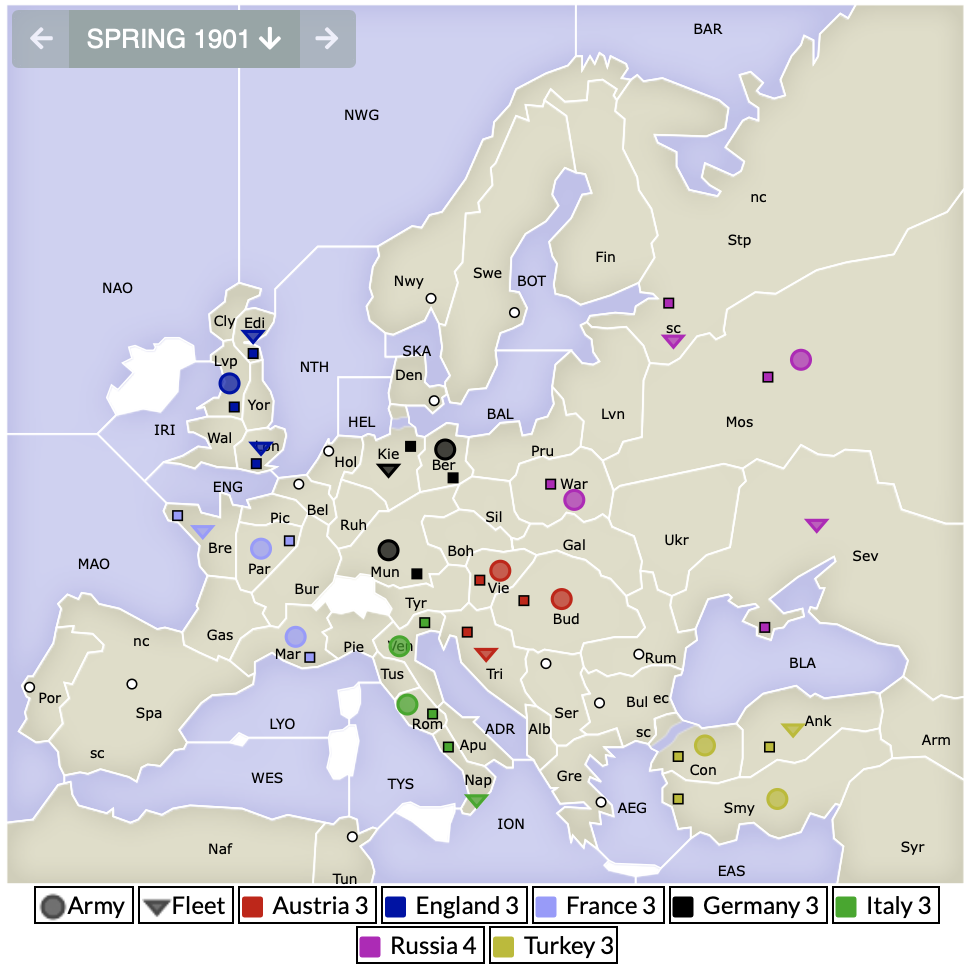Click the Portugal supply center dot
Viewport: 972px width, 968px height.
point(29,687)
